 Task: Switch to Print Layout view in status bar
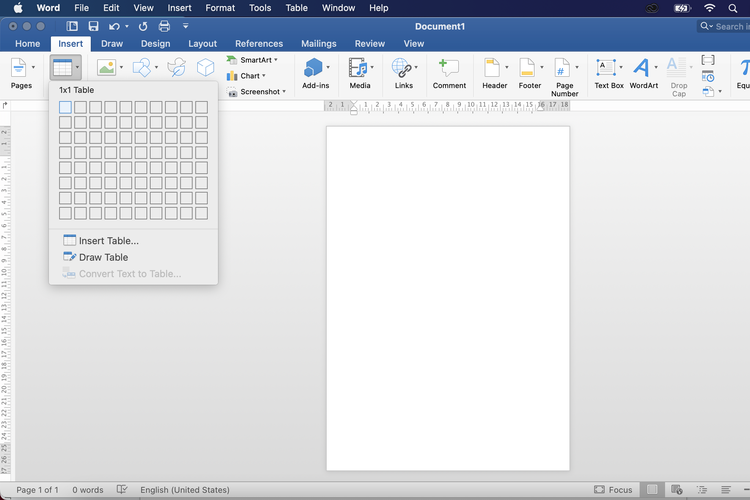652,490
